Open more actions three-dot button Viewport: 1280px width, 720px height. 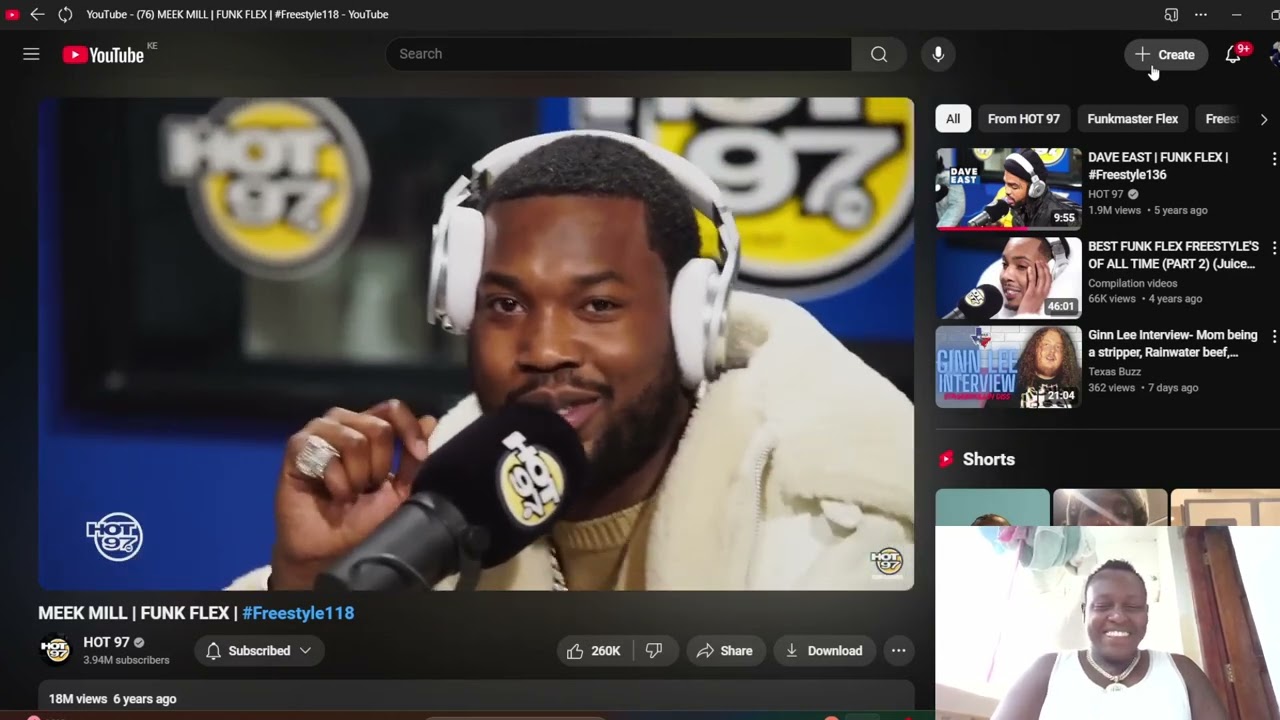[x=899, y=651]
